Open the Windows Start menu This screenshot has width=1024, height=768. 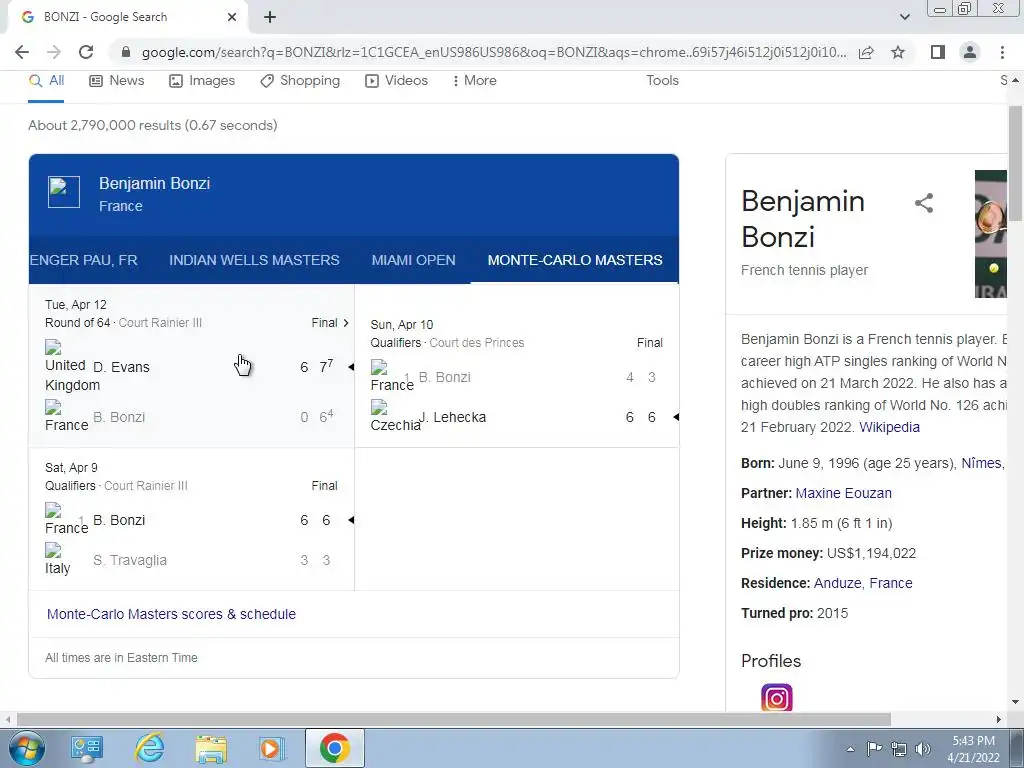[x=26, y=748]
